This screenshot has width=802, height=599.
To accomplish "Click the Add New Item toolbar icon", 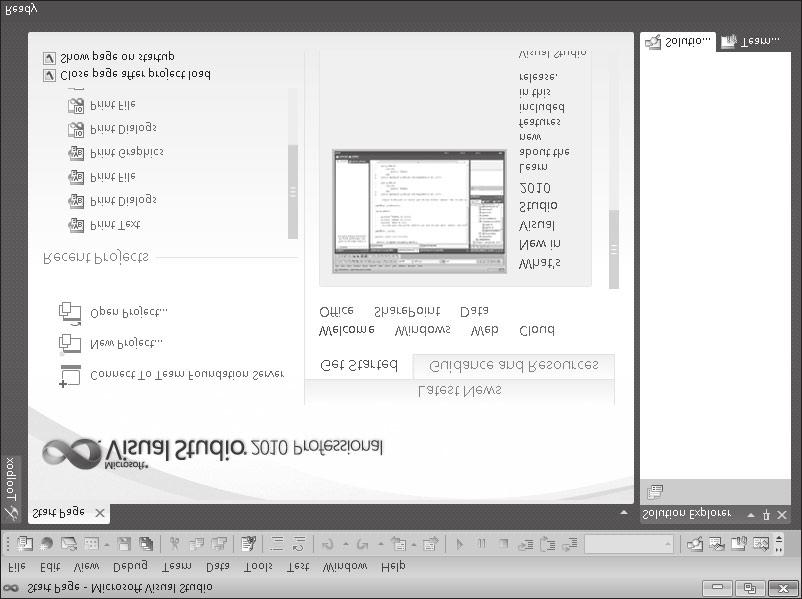I will click(92, 544).
